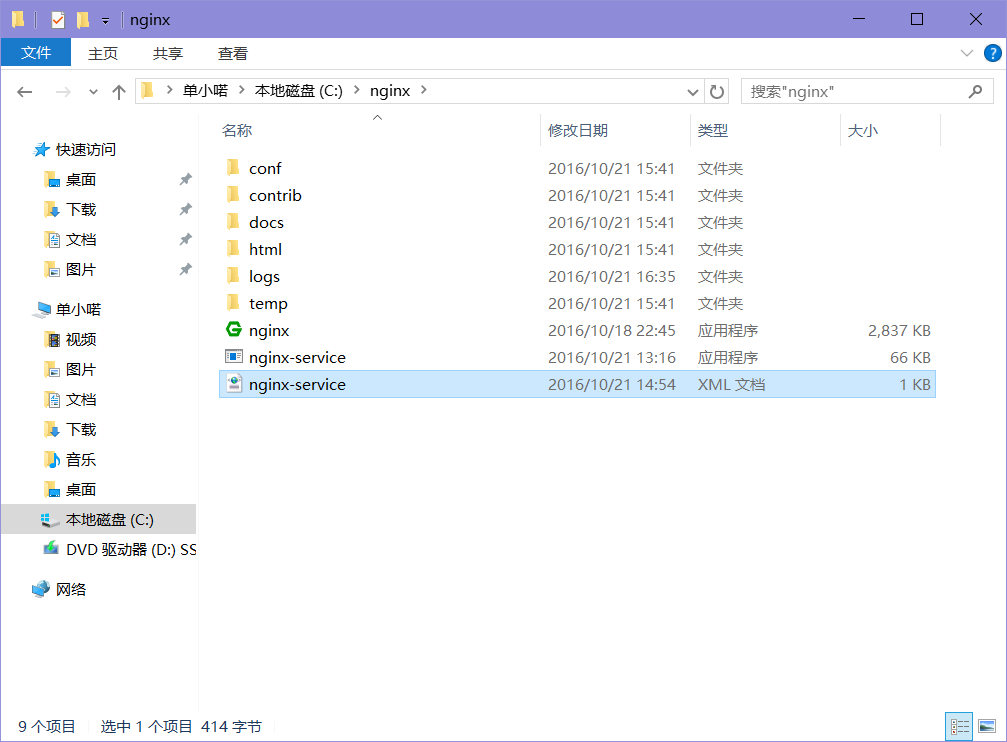The height and width of the screenshot is (742, 1007).
Task: Expand the ribbon with chevron
Action: [x=967, y=53]
